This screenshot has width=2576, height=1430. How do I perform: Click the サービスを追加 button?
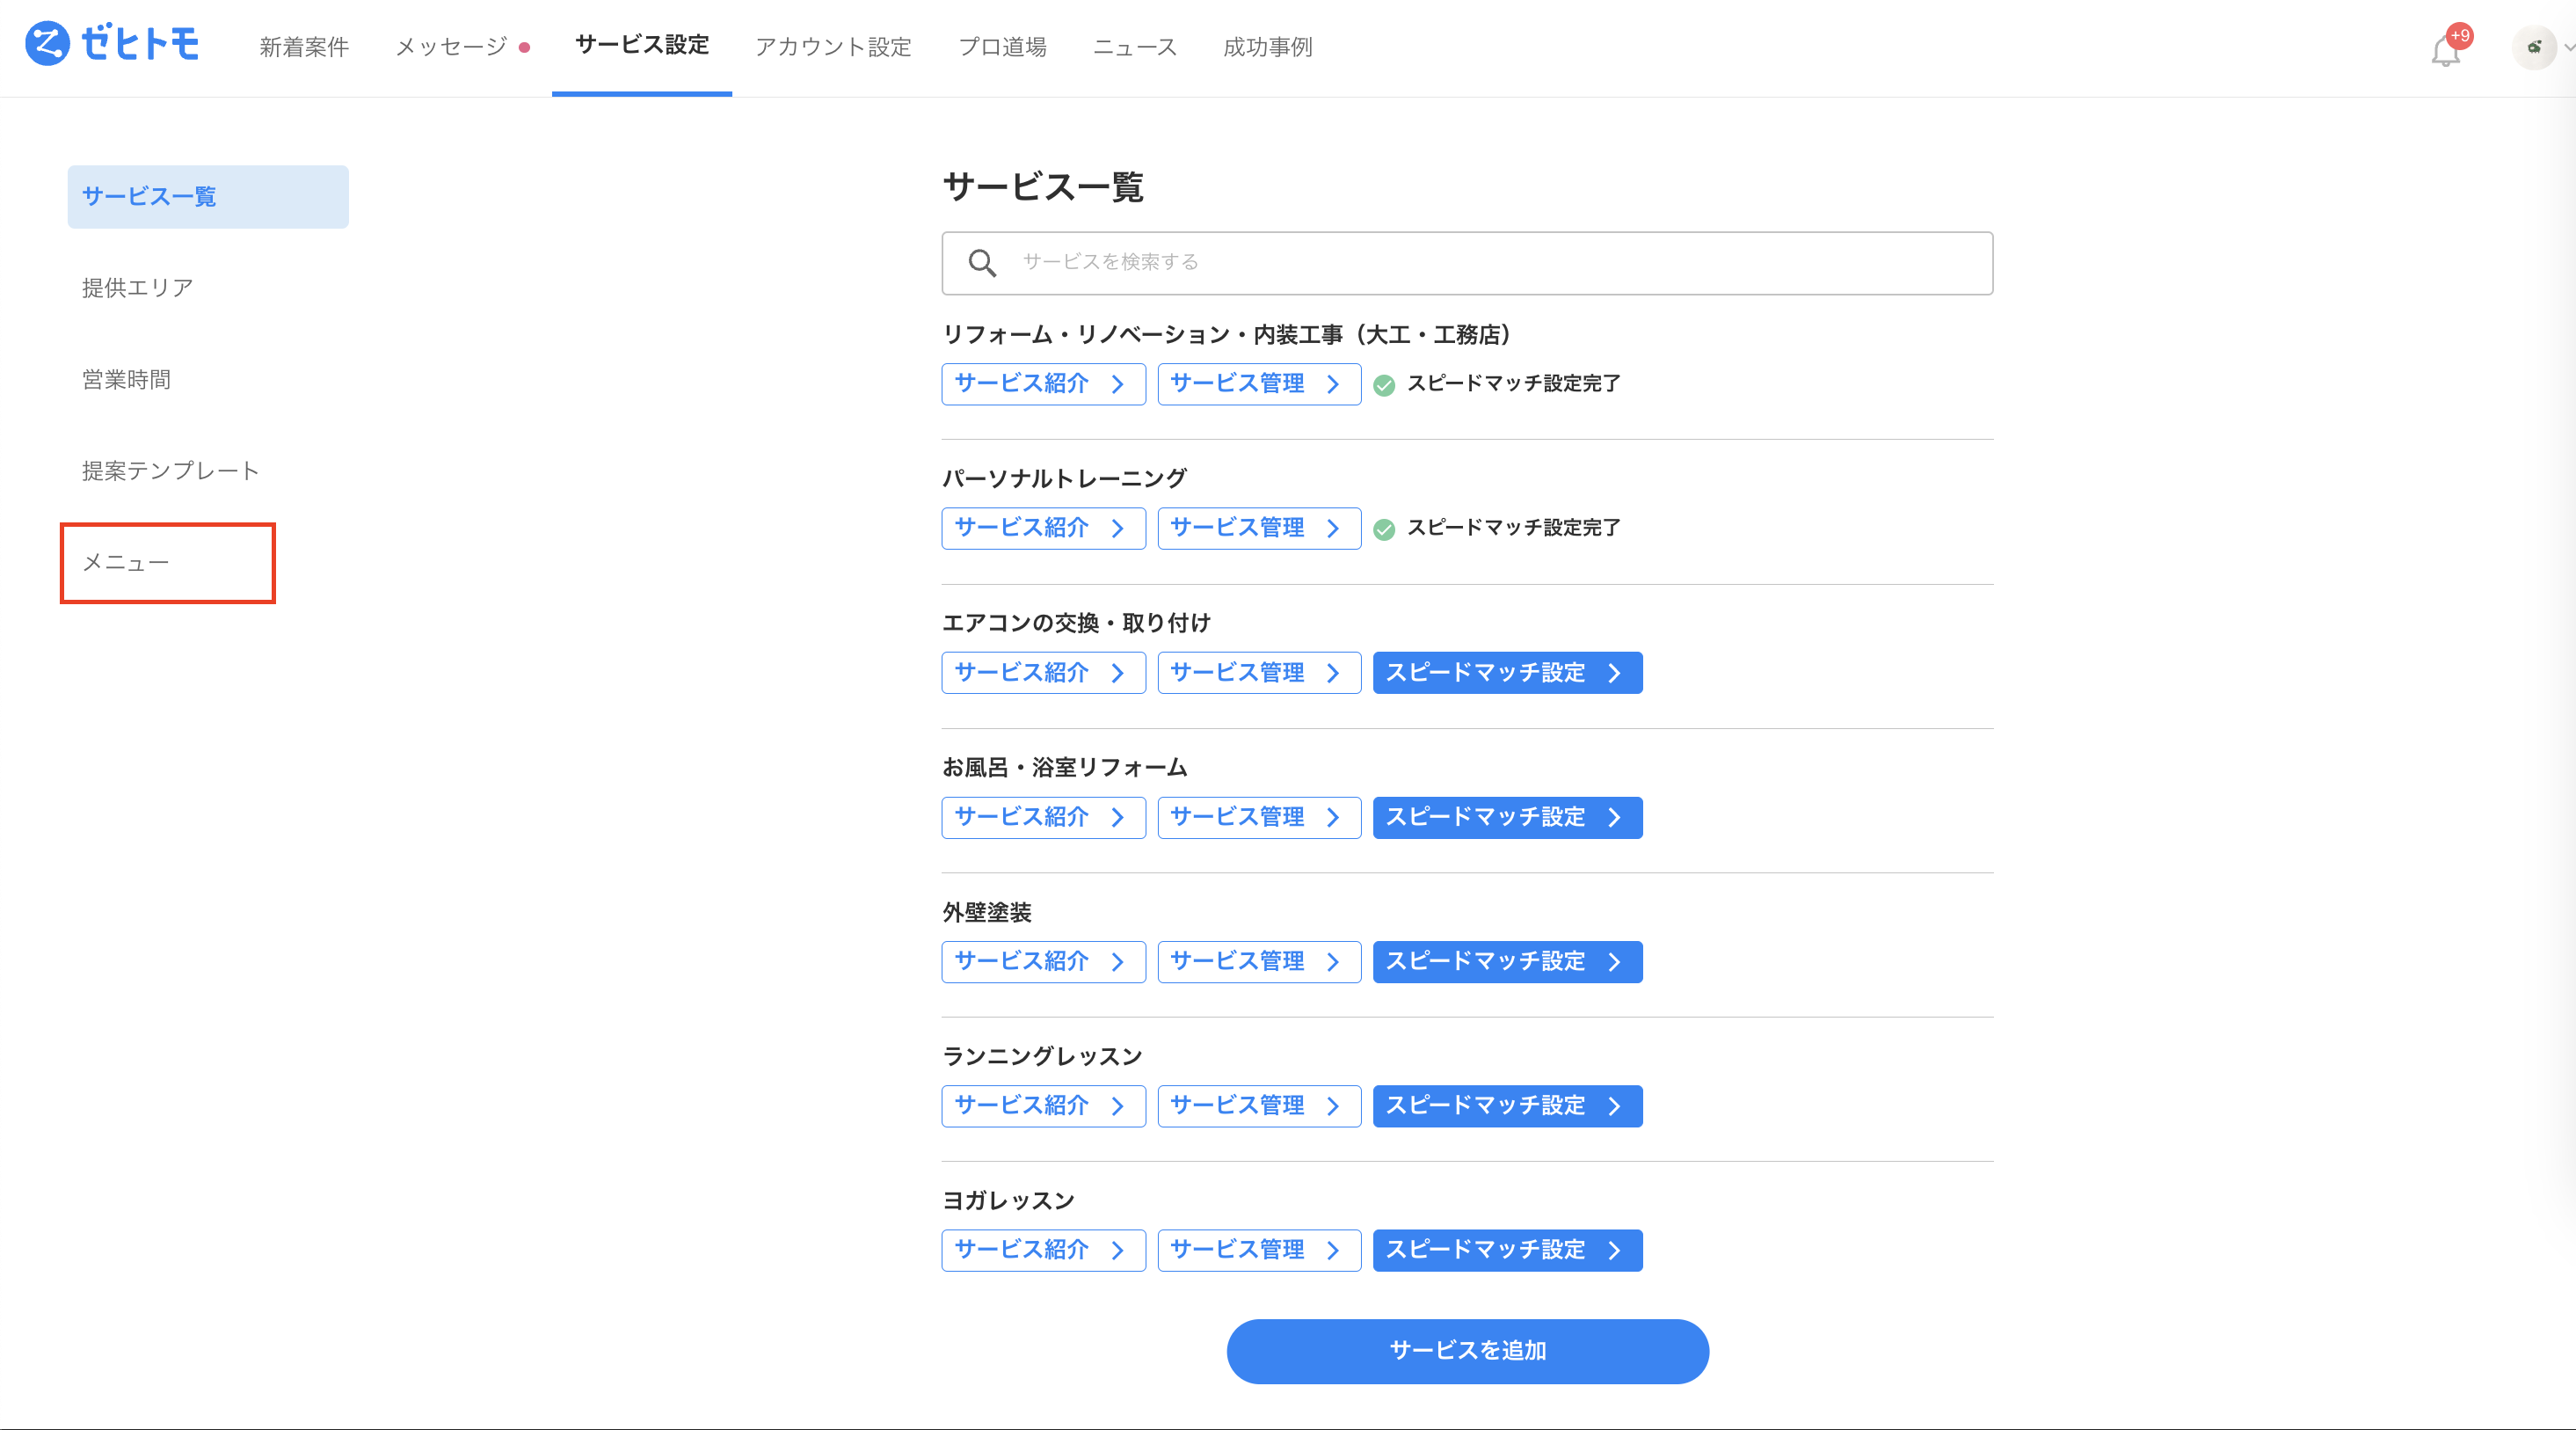(1467, 1351)
